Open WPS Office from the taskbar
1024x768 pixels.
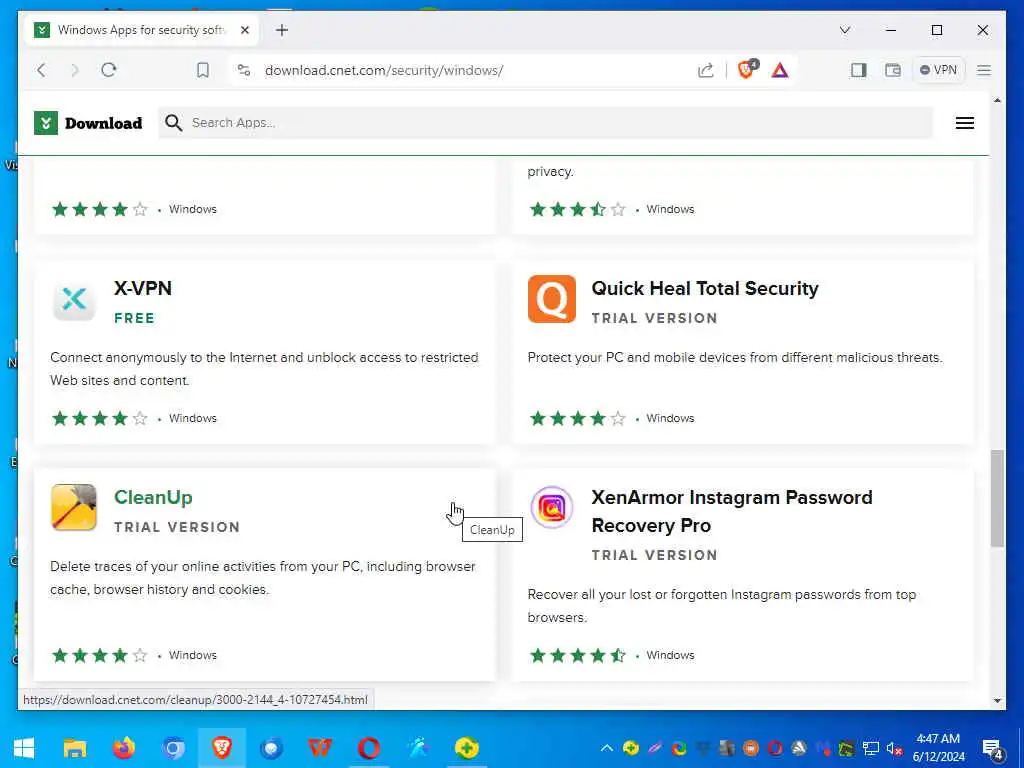tap(319, 748)
